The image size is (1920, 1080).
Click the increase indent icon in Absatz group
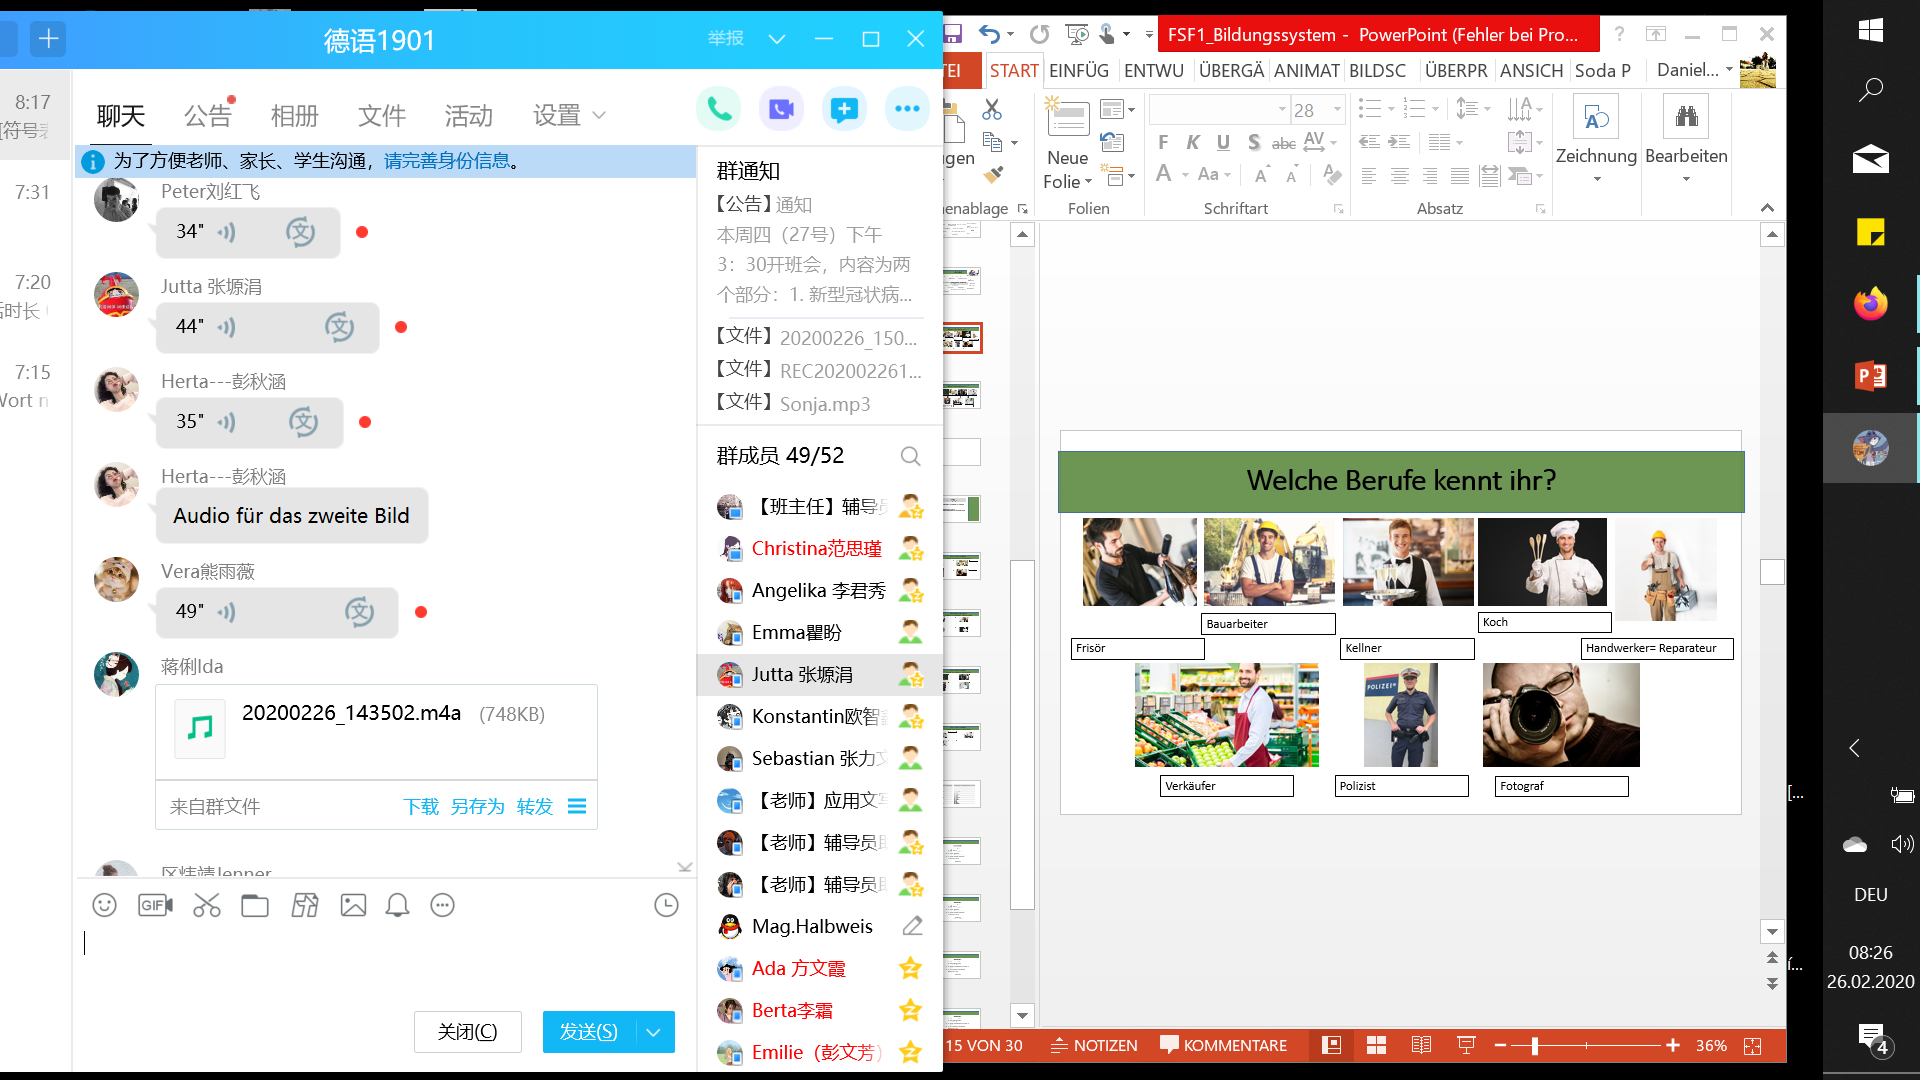tap(1400, 142)
